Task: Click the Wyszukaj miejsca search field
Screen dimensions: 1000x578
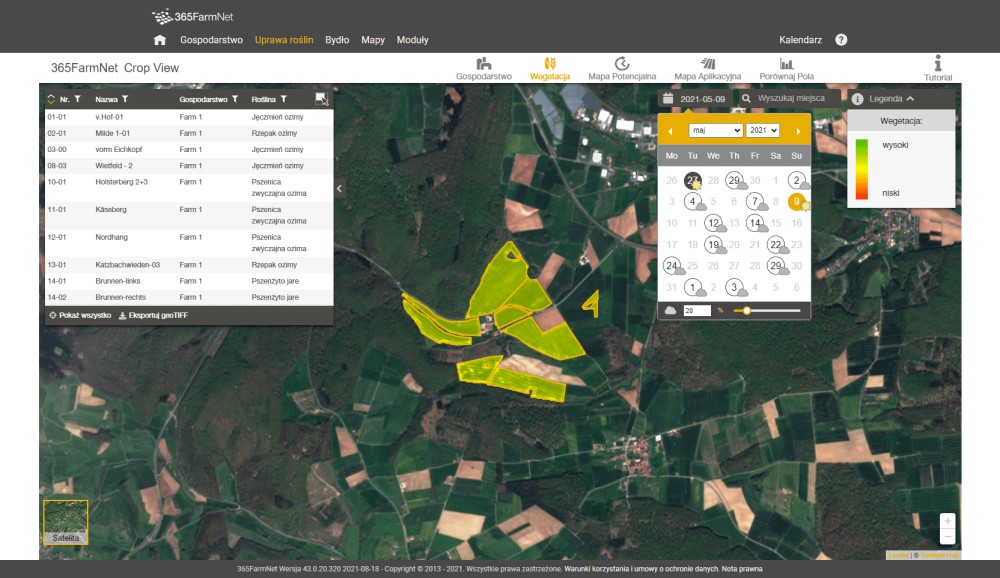Action: pos(791,98)
